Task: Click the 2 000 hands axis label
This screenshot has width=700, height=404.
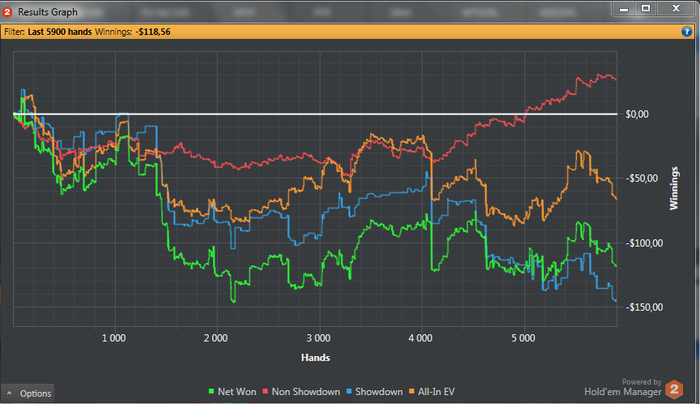Action: pos(216,338)
